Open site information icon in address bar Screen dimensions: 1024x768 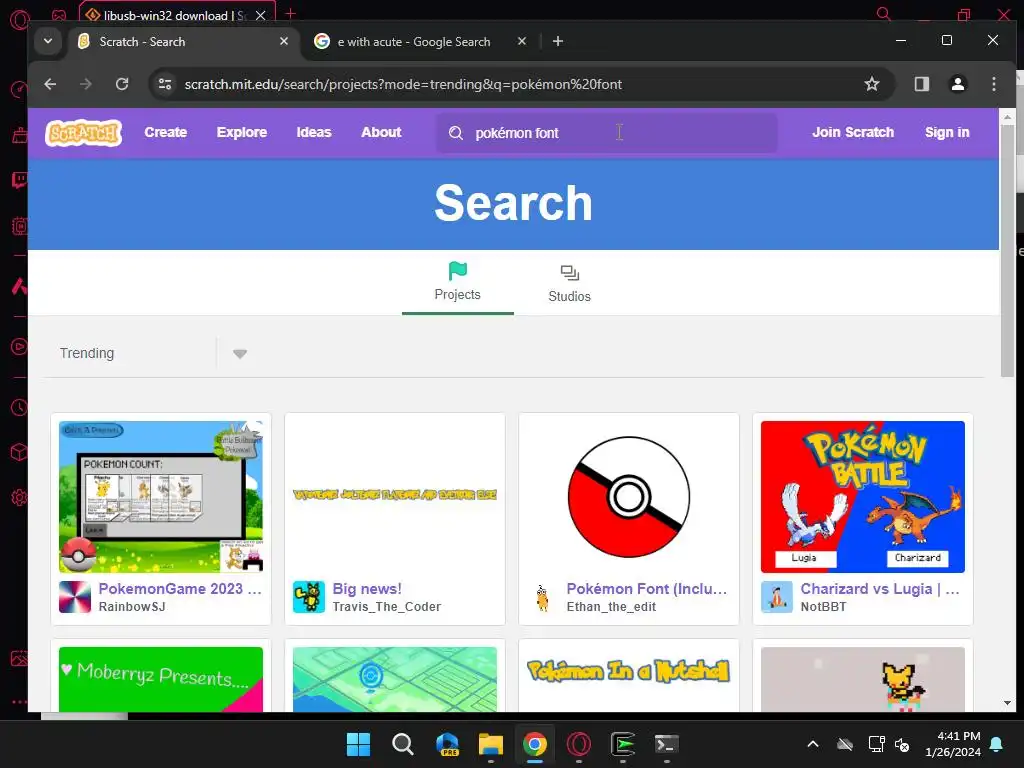tap(165, 84)
